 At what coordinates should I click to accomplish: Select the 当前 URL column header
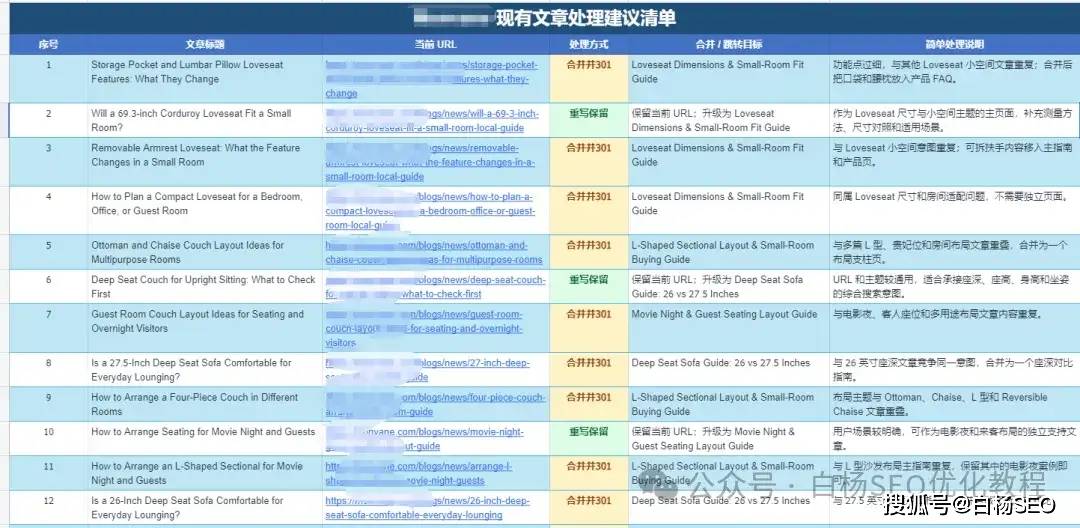(435, 44)
